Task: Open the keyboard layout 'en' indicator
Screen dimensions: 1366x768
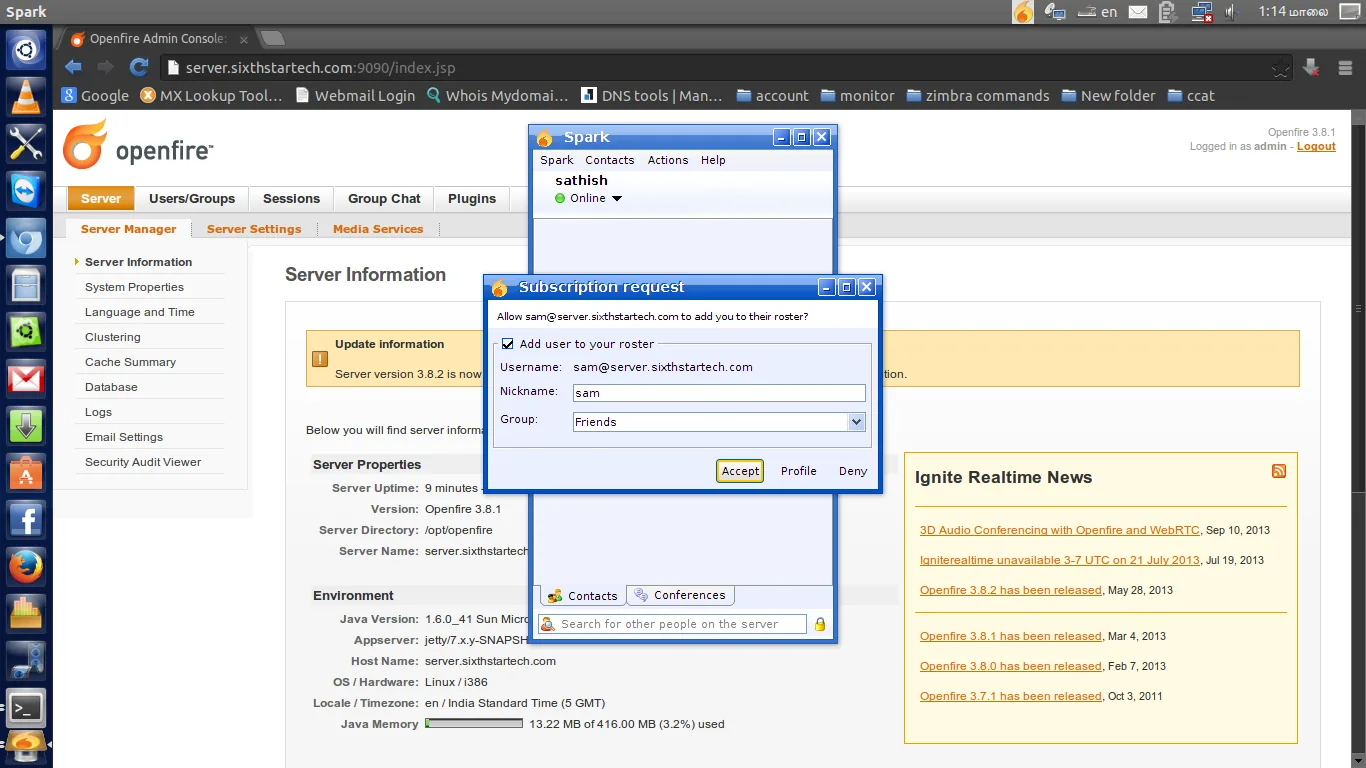Action: 1096,12
